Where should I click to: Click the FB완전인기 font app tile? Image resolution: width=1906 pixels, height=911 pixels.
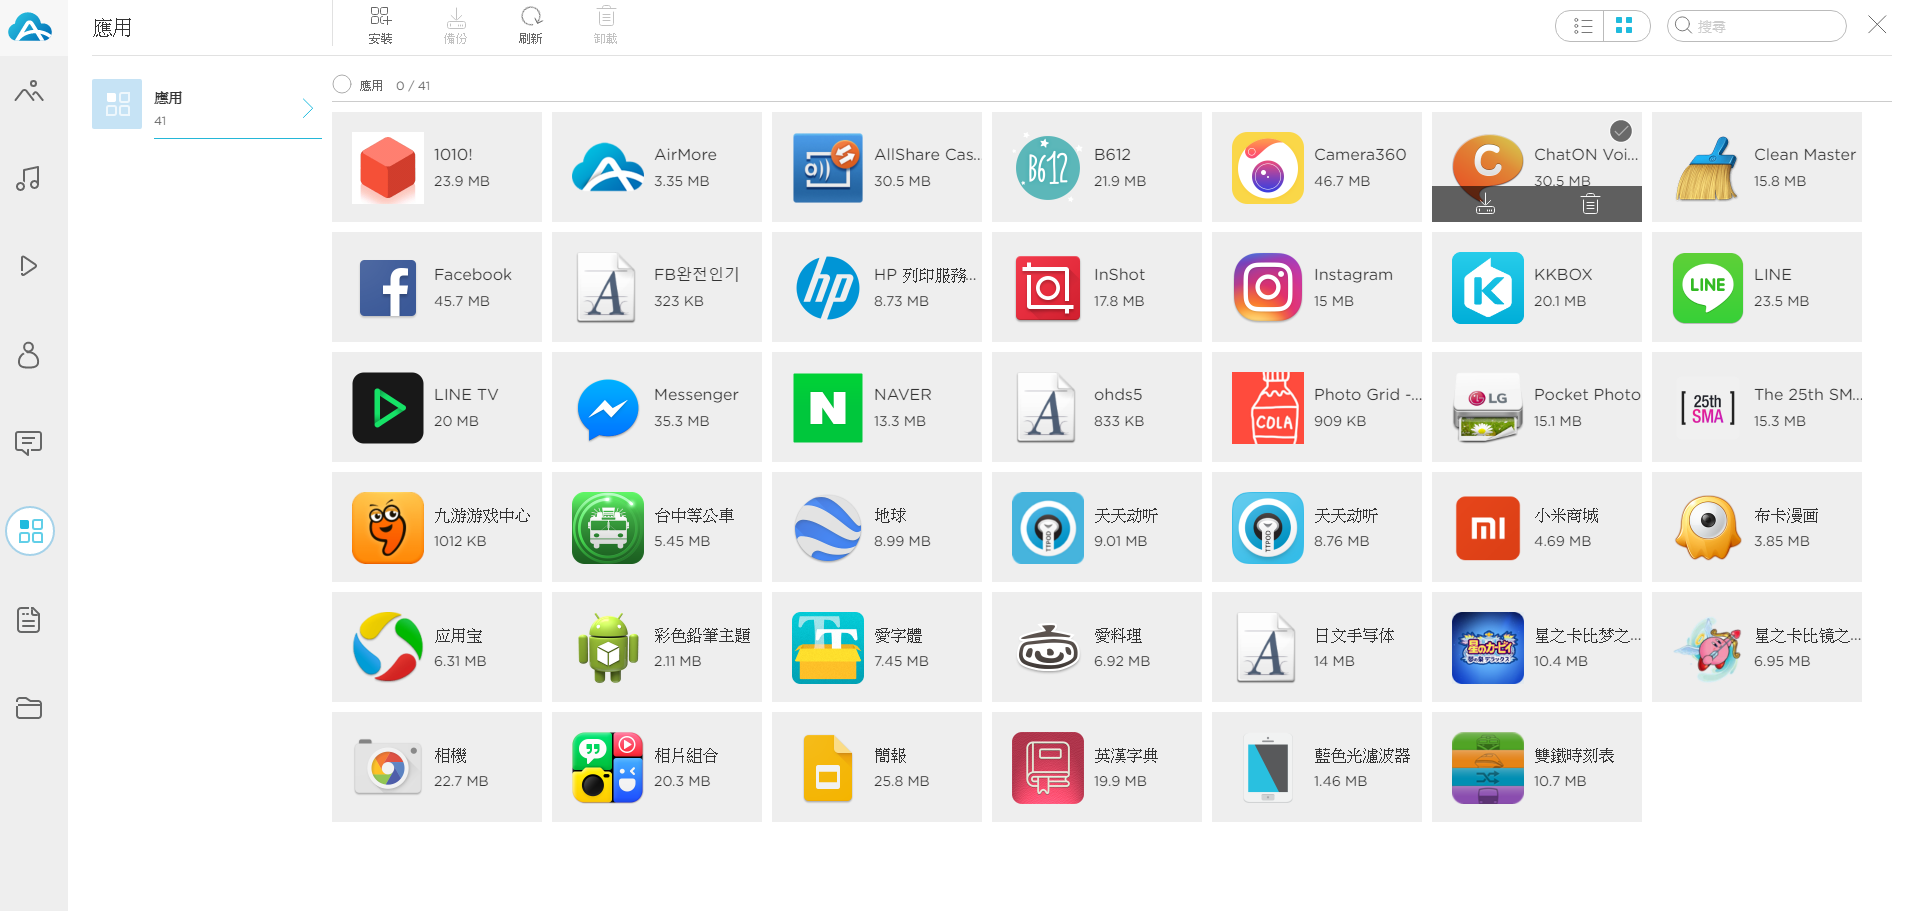[x=657, y=287]
